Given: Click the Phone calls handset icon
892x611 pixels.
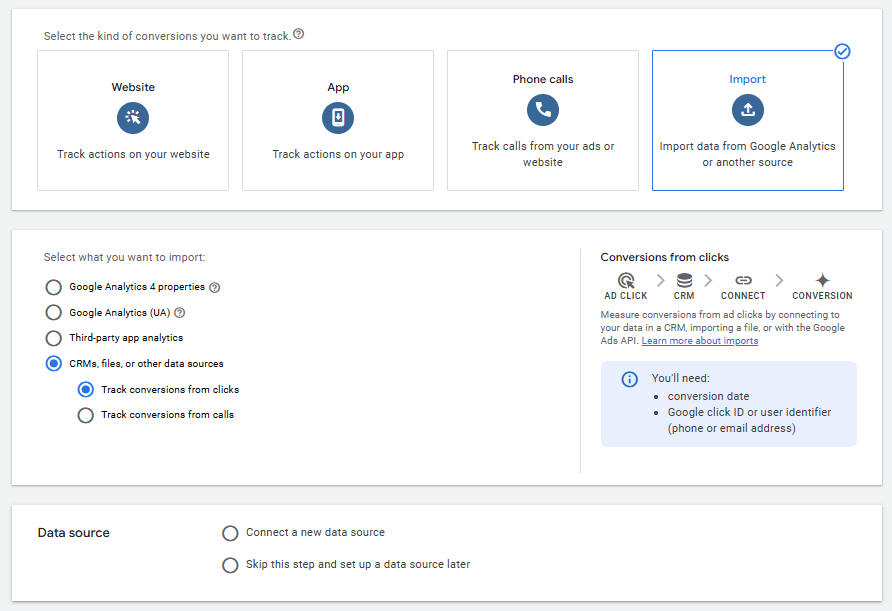Looking at the screenshot, I should [x=542, y=110].
